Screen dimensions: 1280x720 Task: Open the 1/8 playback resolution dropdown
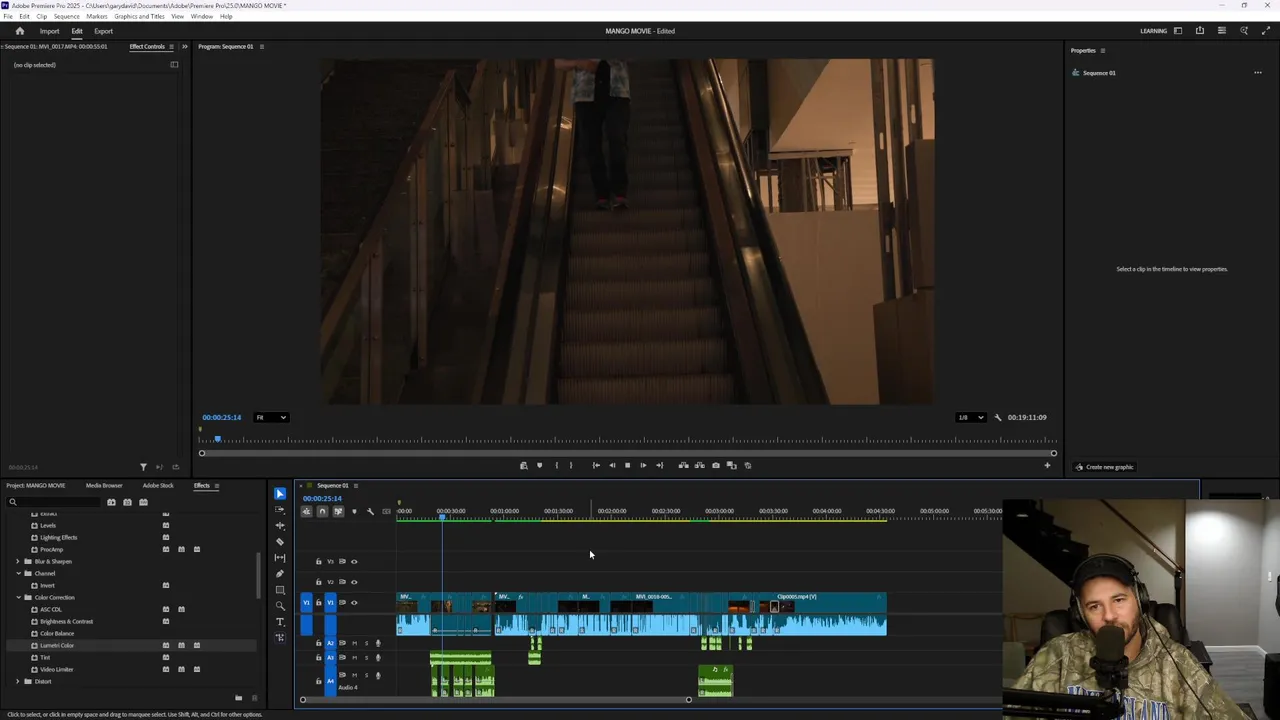point(970,418)
